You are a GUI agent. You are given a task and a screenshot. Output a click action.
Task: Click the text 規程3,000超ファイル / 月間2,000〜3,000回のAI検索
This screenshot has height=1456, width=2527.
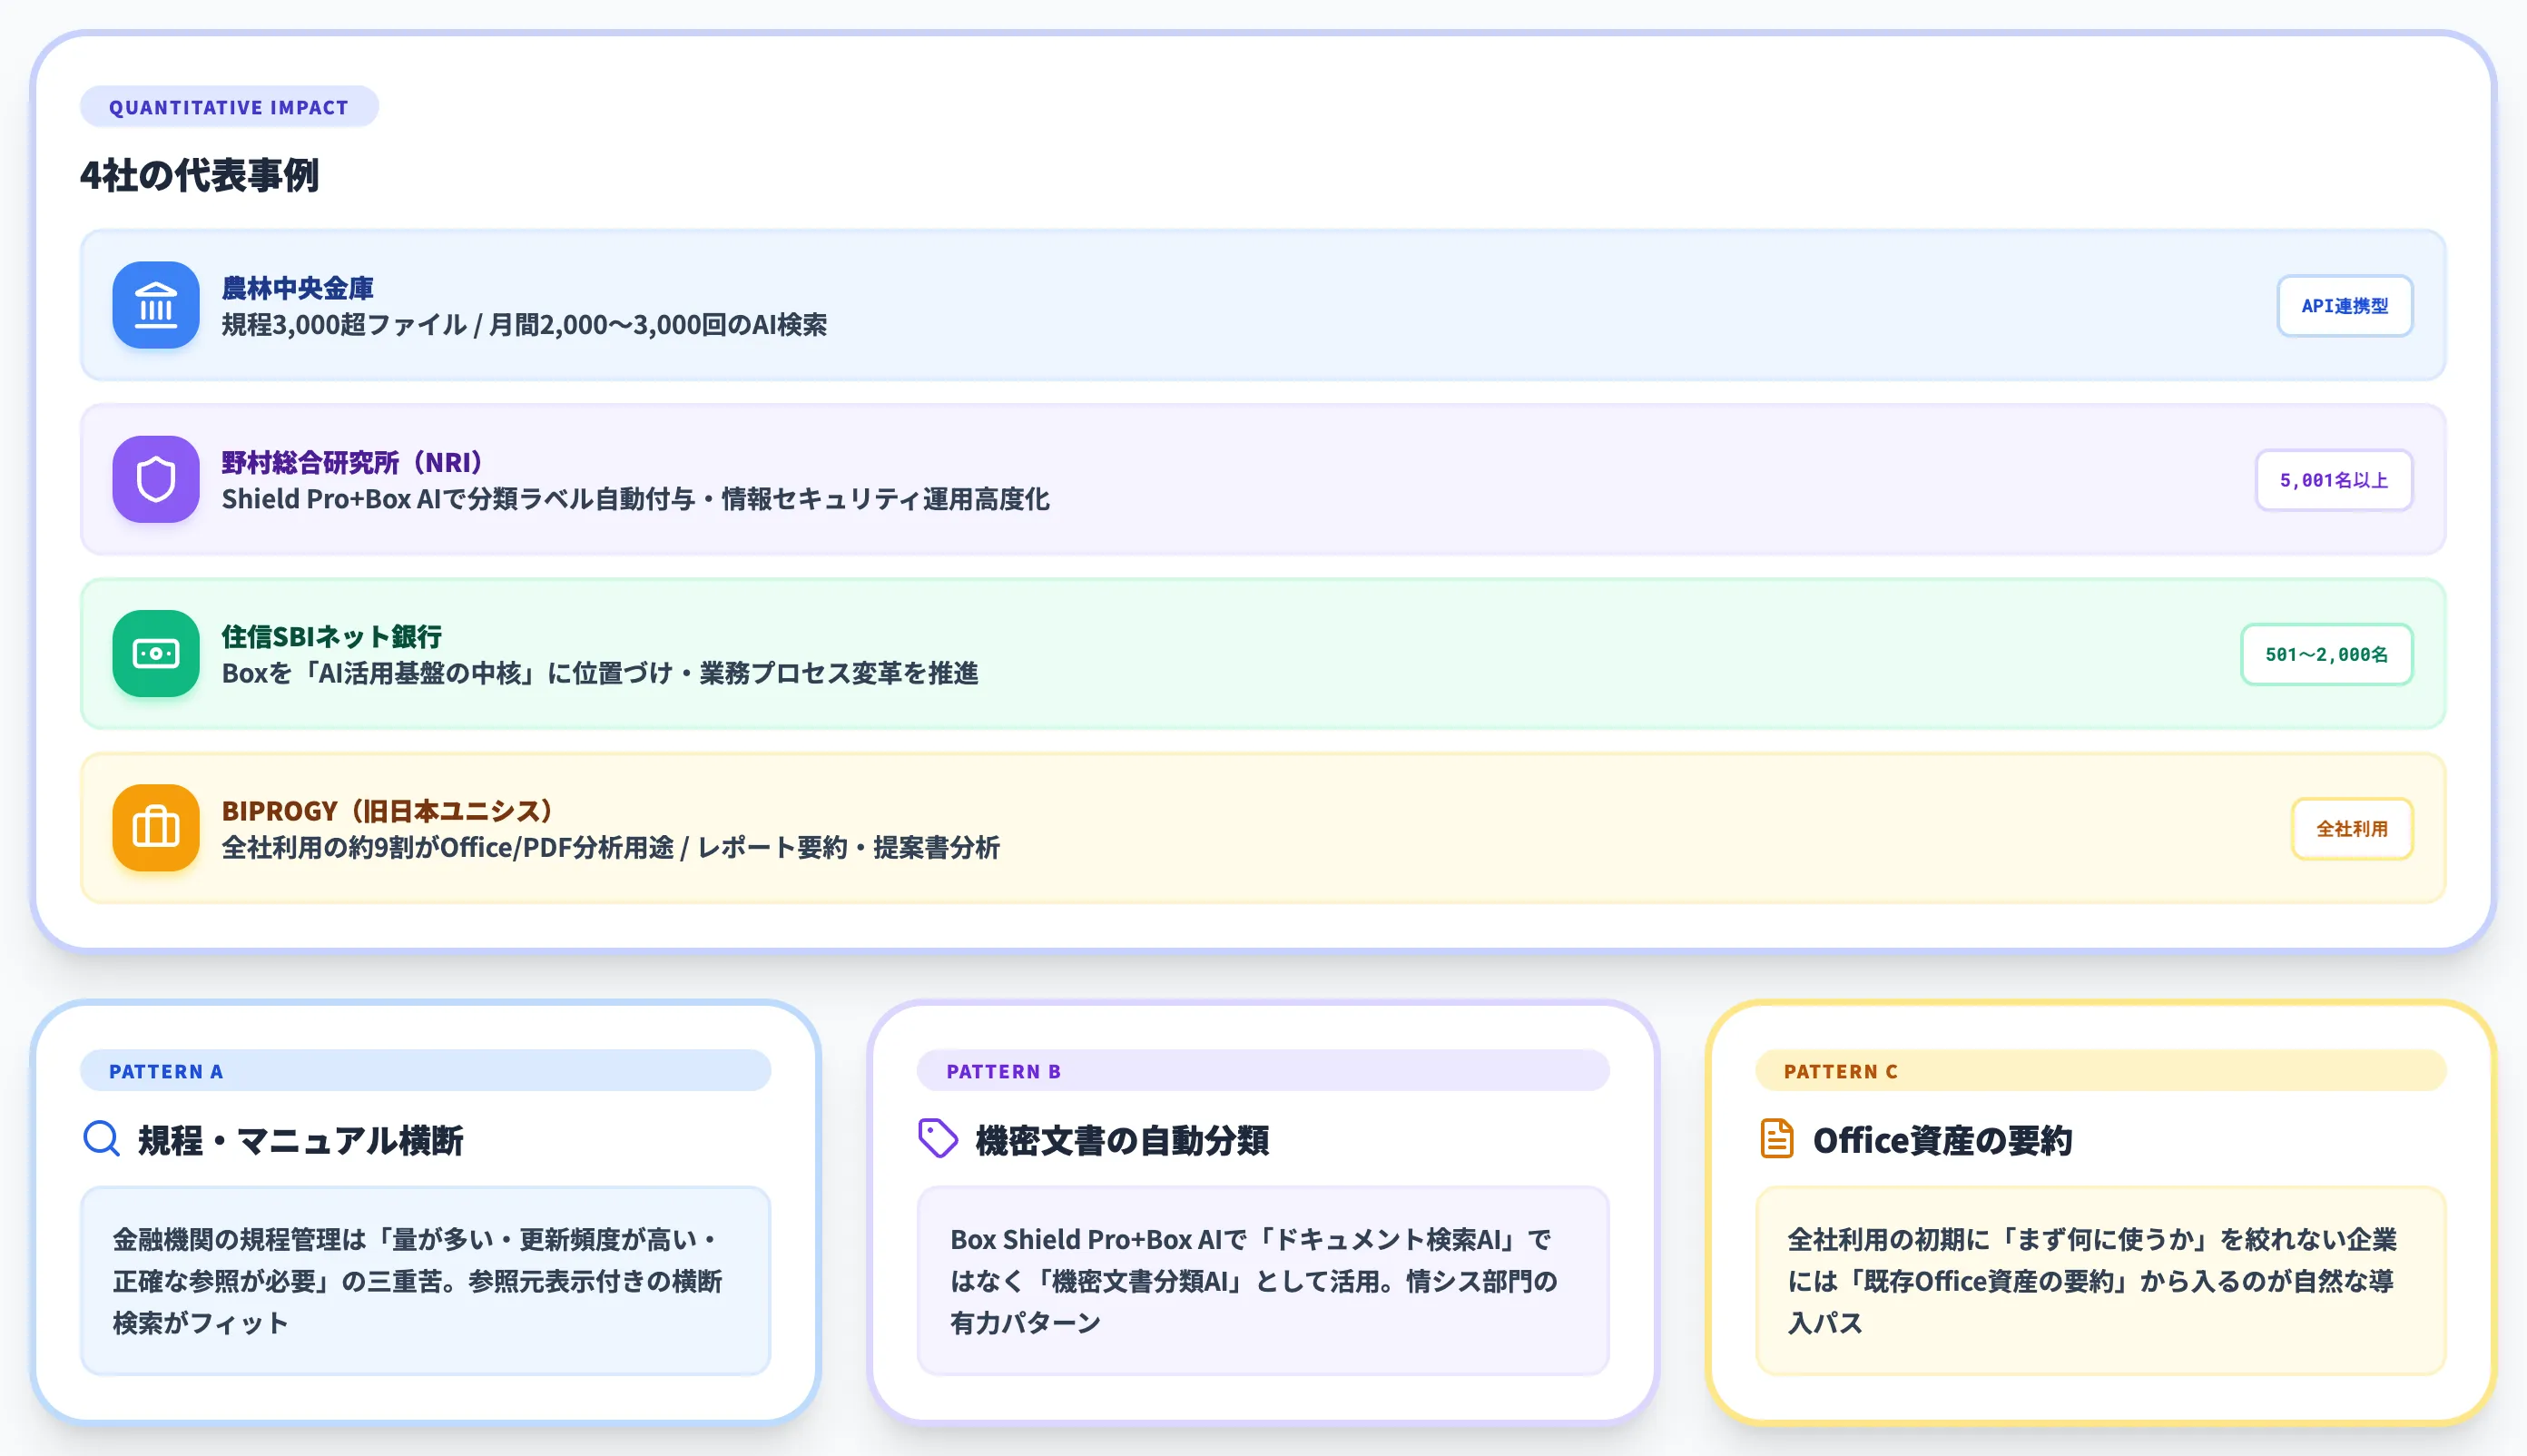click(x=524, y=325)
